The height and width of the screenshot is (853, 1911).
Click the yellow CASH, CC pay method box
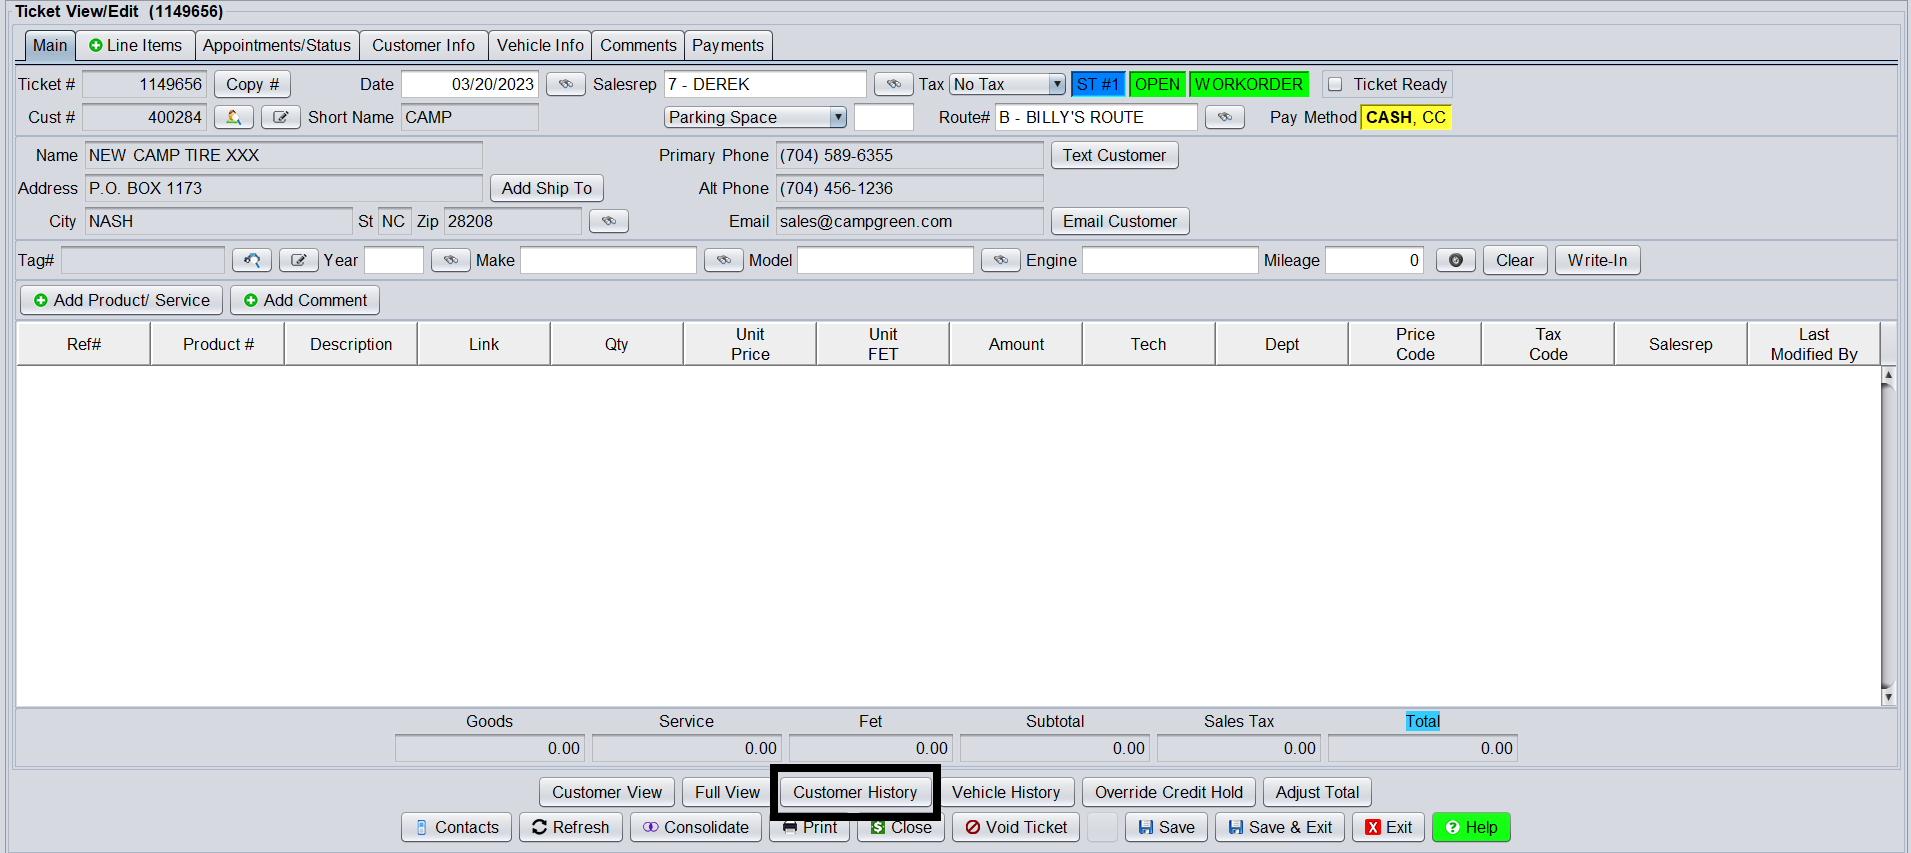tap(1405, 118)
